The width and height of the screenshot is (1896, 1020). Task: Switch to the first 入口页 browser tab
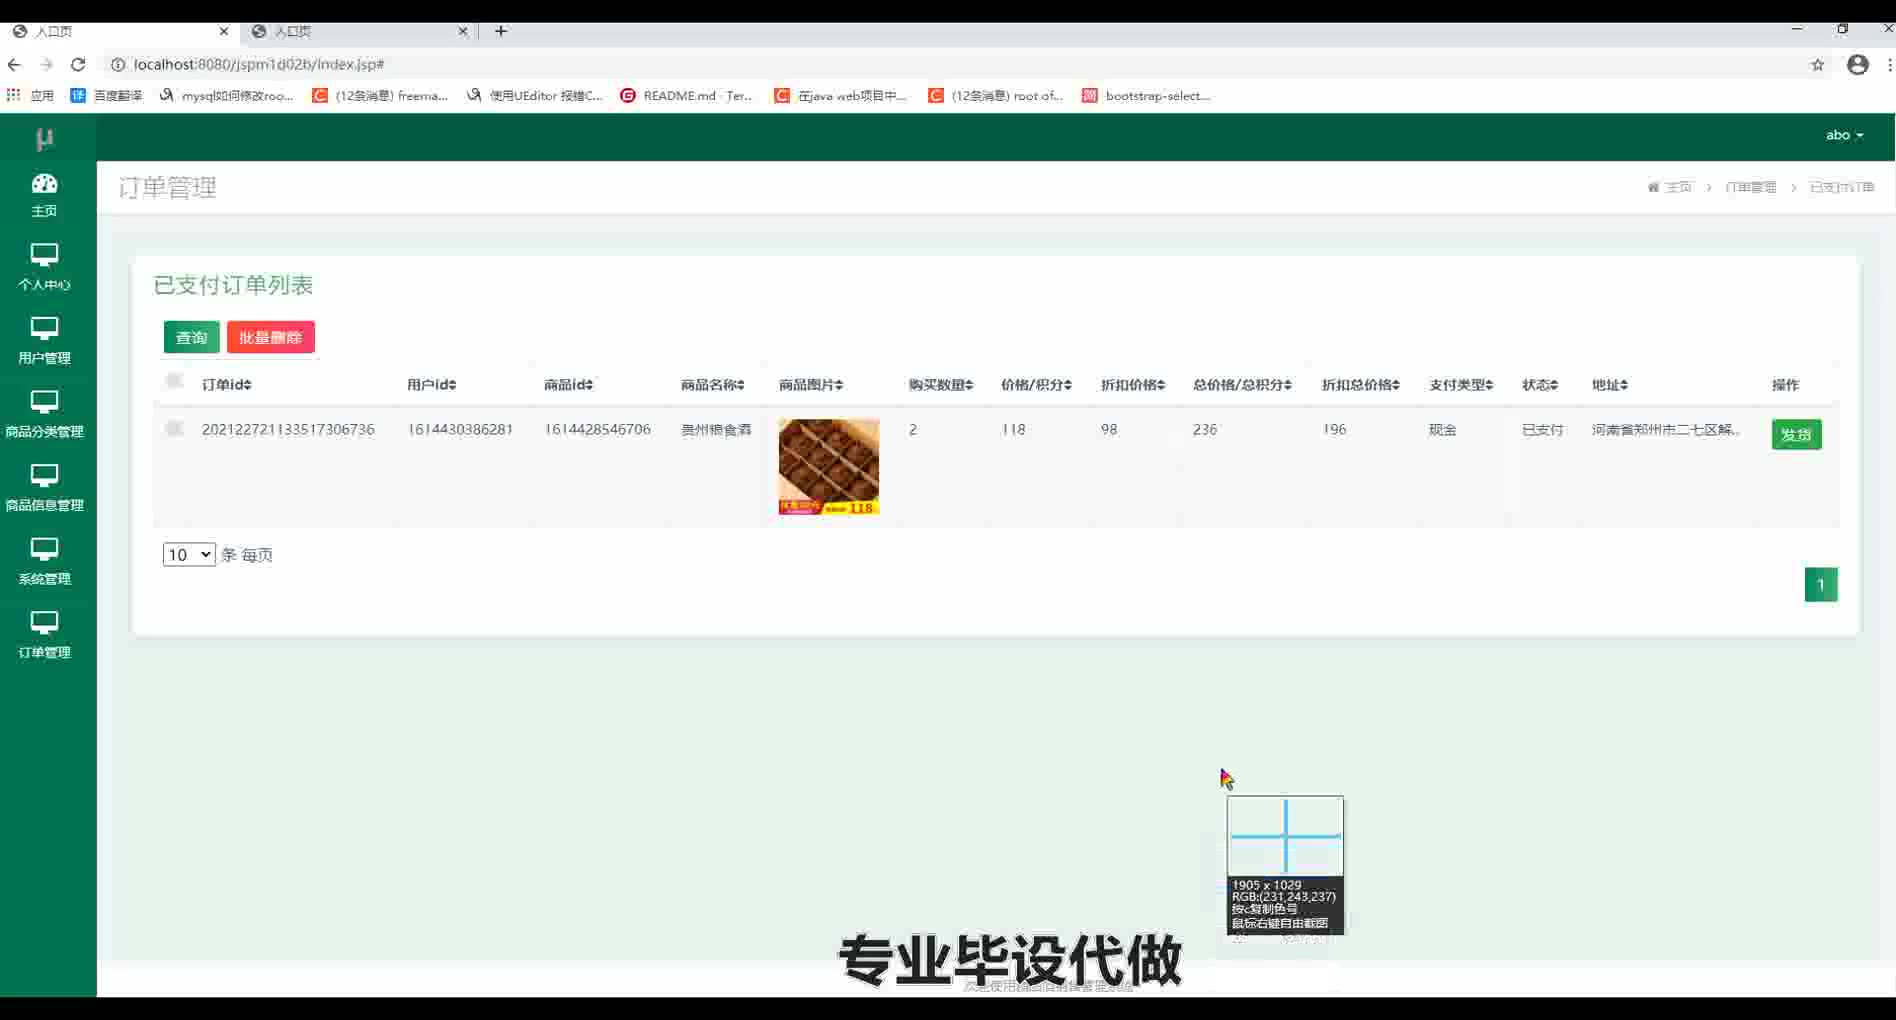click(x=120, y=31)
